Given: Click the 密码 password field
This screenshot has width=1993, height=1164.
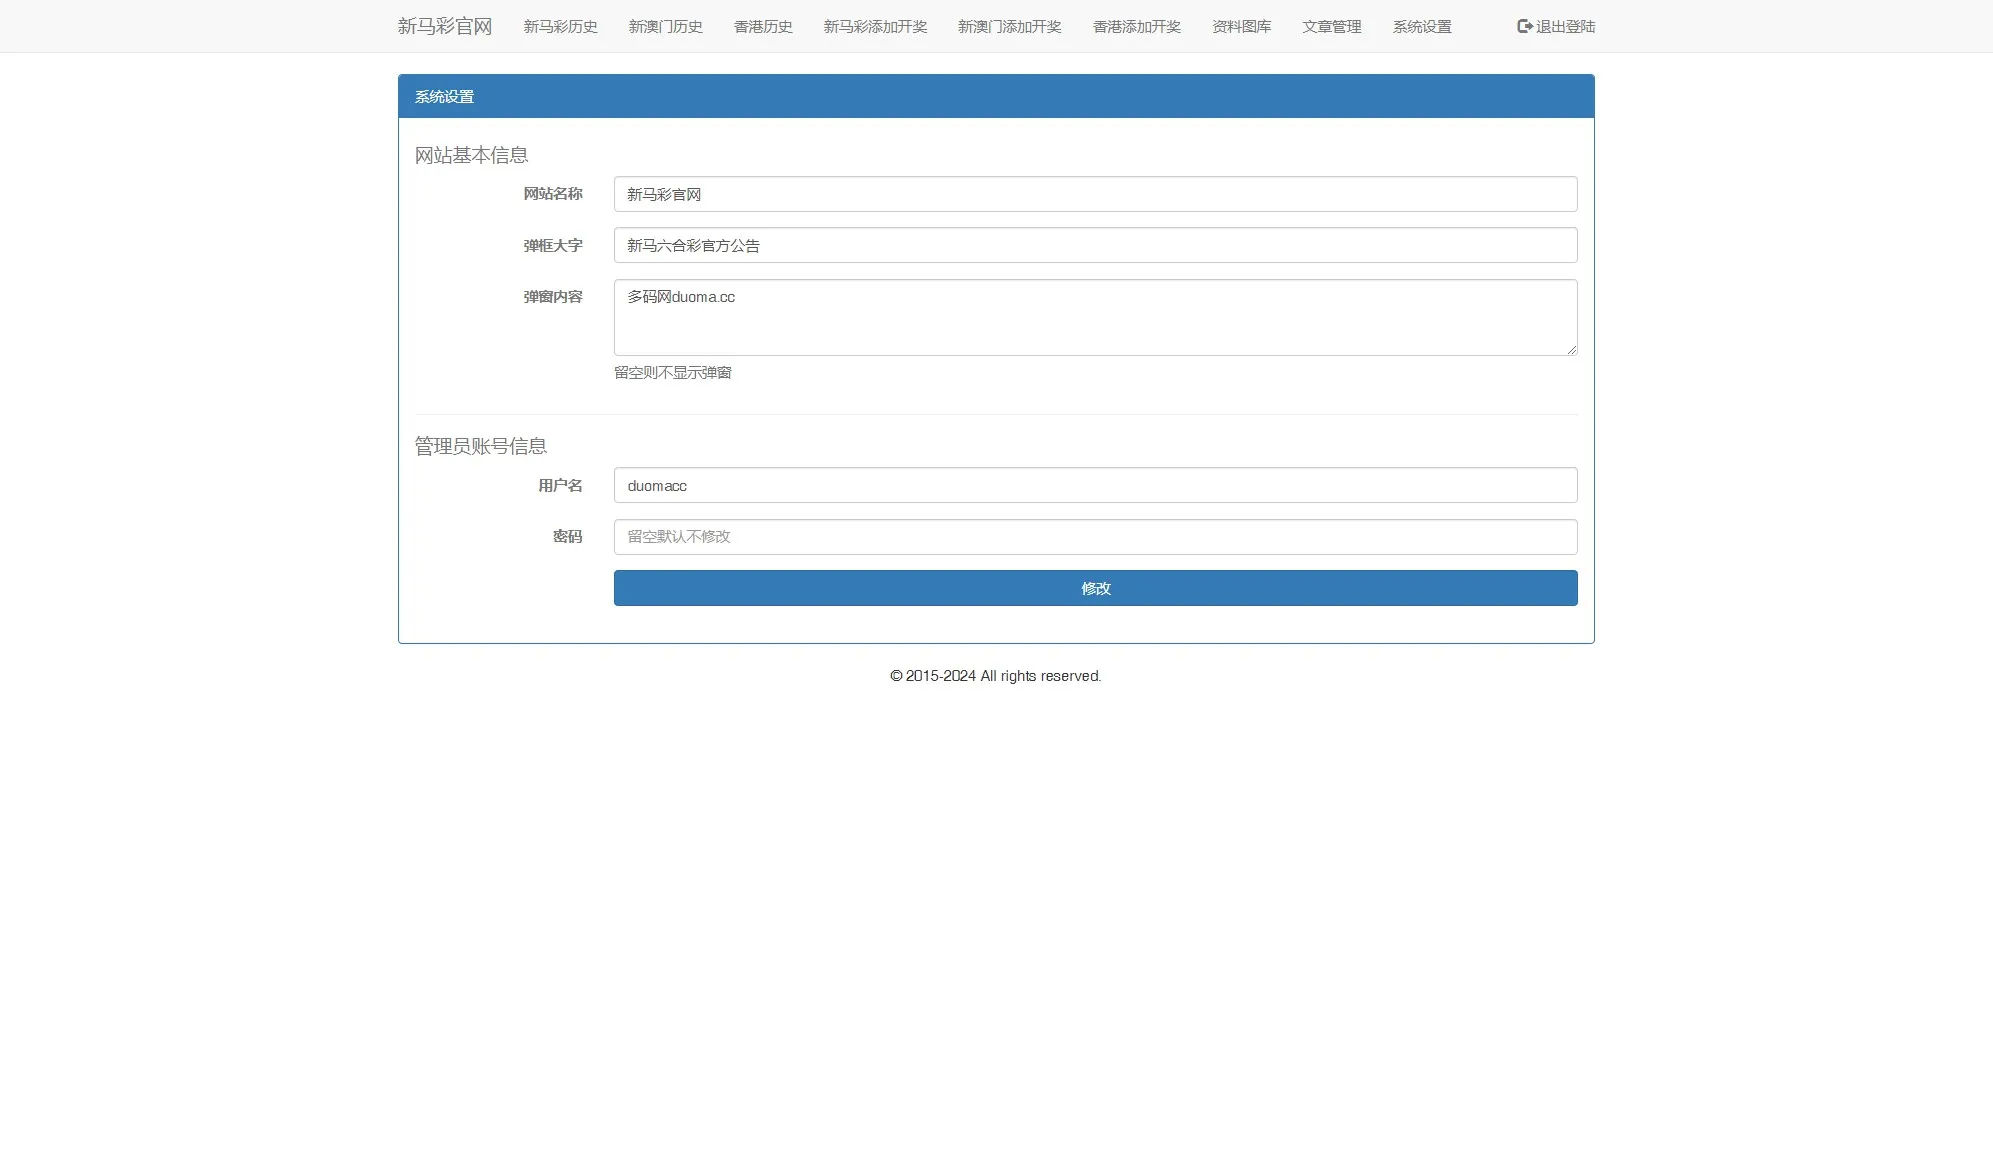Looking at the screenshot, I should [x=1094, y=537].
